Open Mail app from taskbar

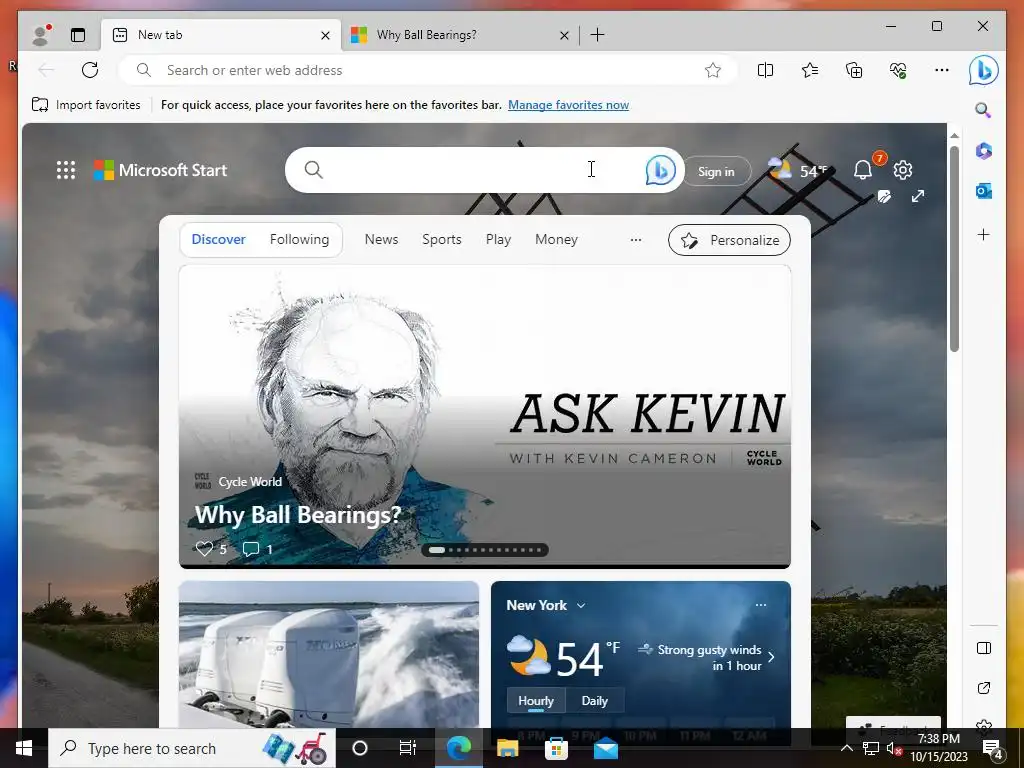pos(605,748)
